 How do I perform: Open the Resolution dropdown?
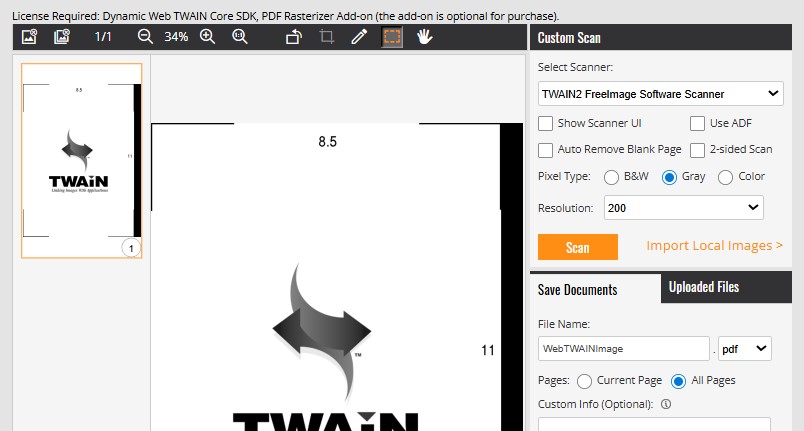684,208
